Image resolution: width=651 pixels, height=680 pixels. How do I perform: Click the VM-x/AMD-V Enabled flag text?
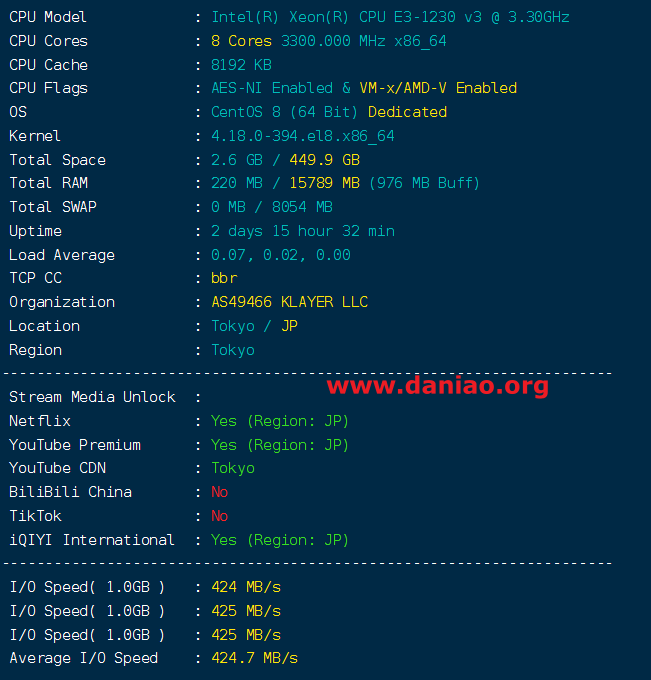pyautogui.click(x=438, y=88)
